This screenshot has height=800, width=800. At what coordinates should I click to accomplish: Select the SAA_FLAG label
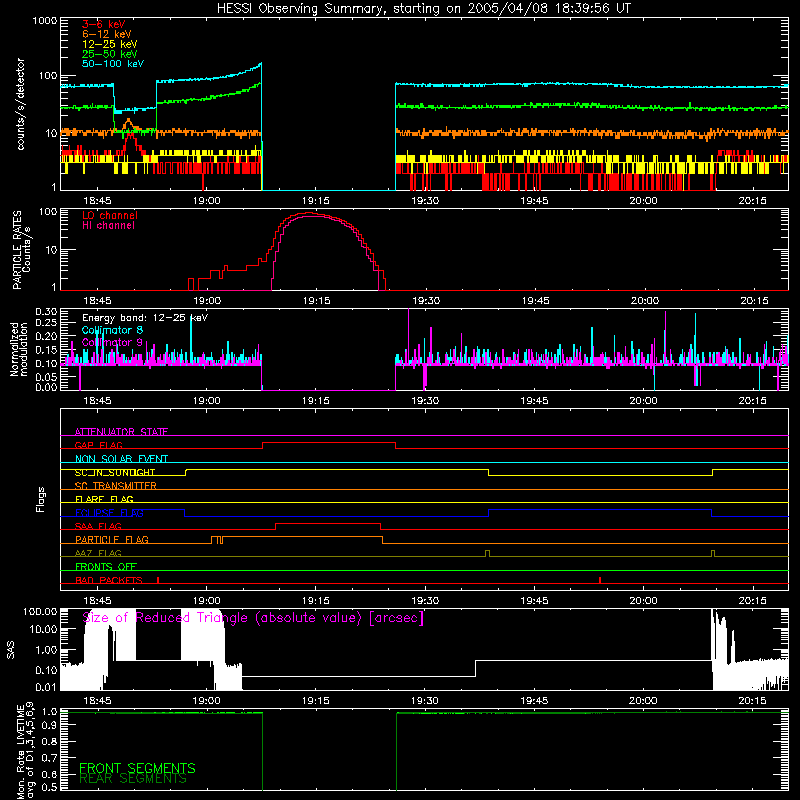[x=98, y=526]
